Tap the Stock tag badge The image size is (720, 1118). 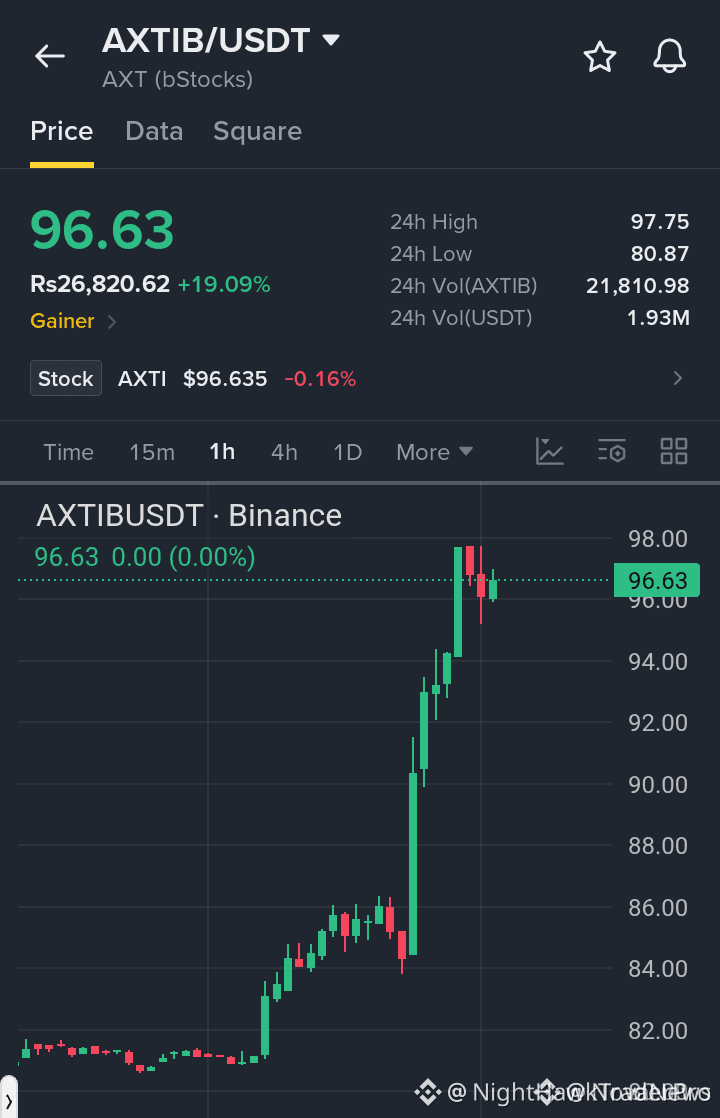66,378
